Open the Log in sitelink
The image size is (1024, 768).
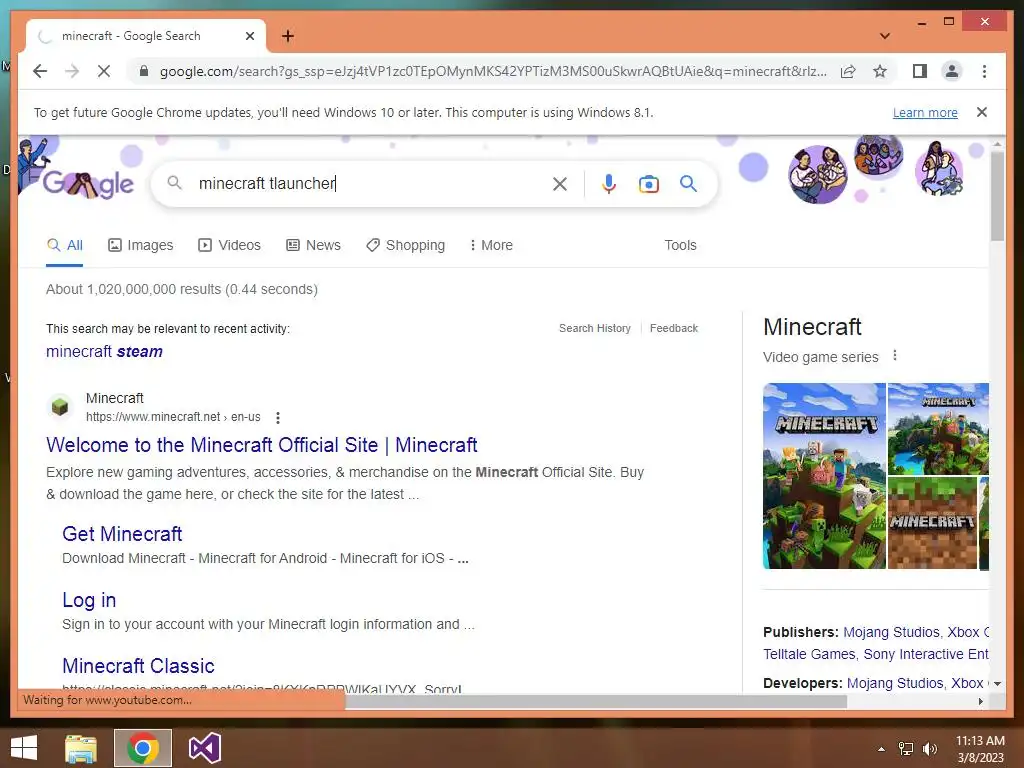point(89,600)
